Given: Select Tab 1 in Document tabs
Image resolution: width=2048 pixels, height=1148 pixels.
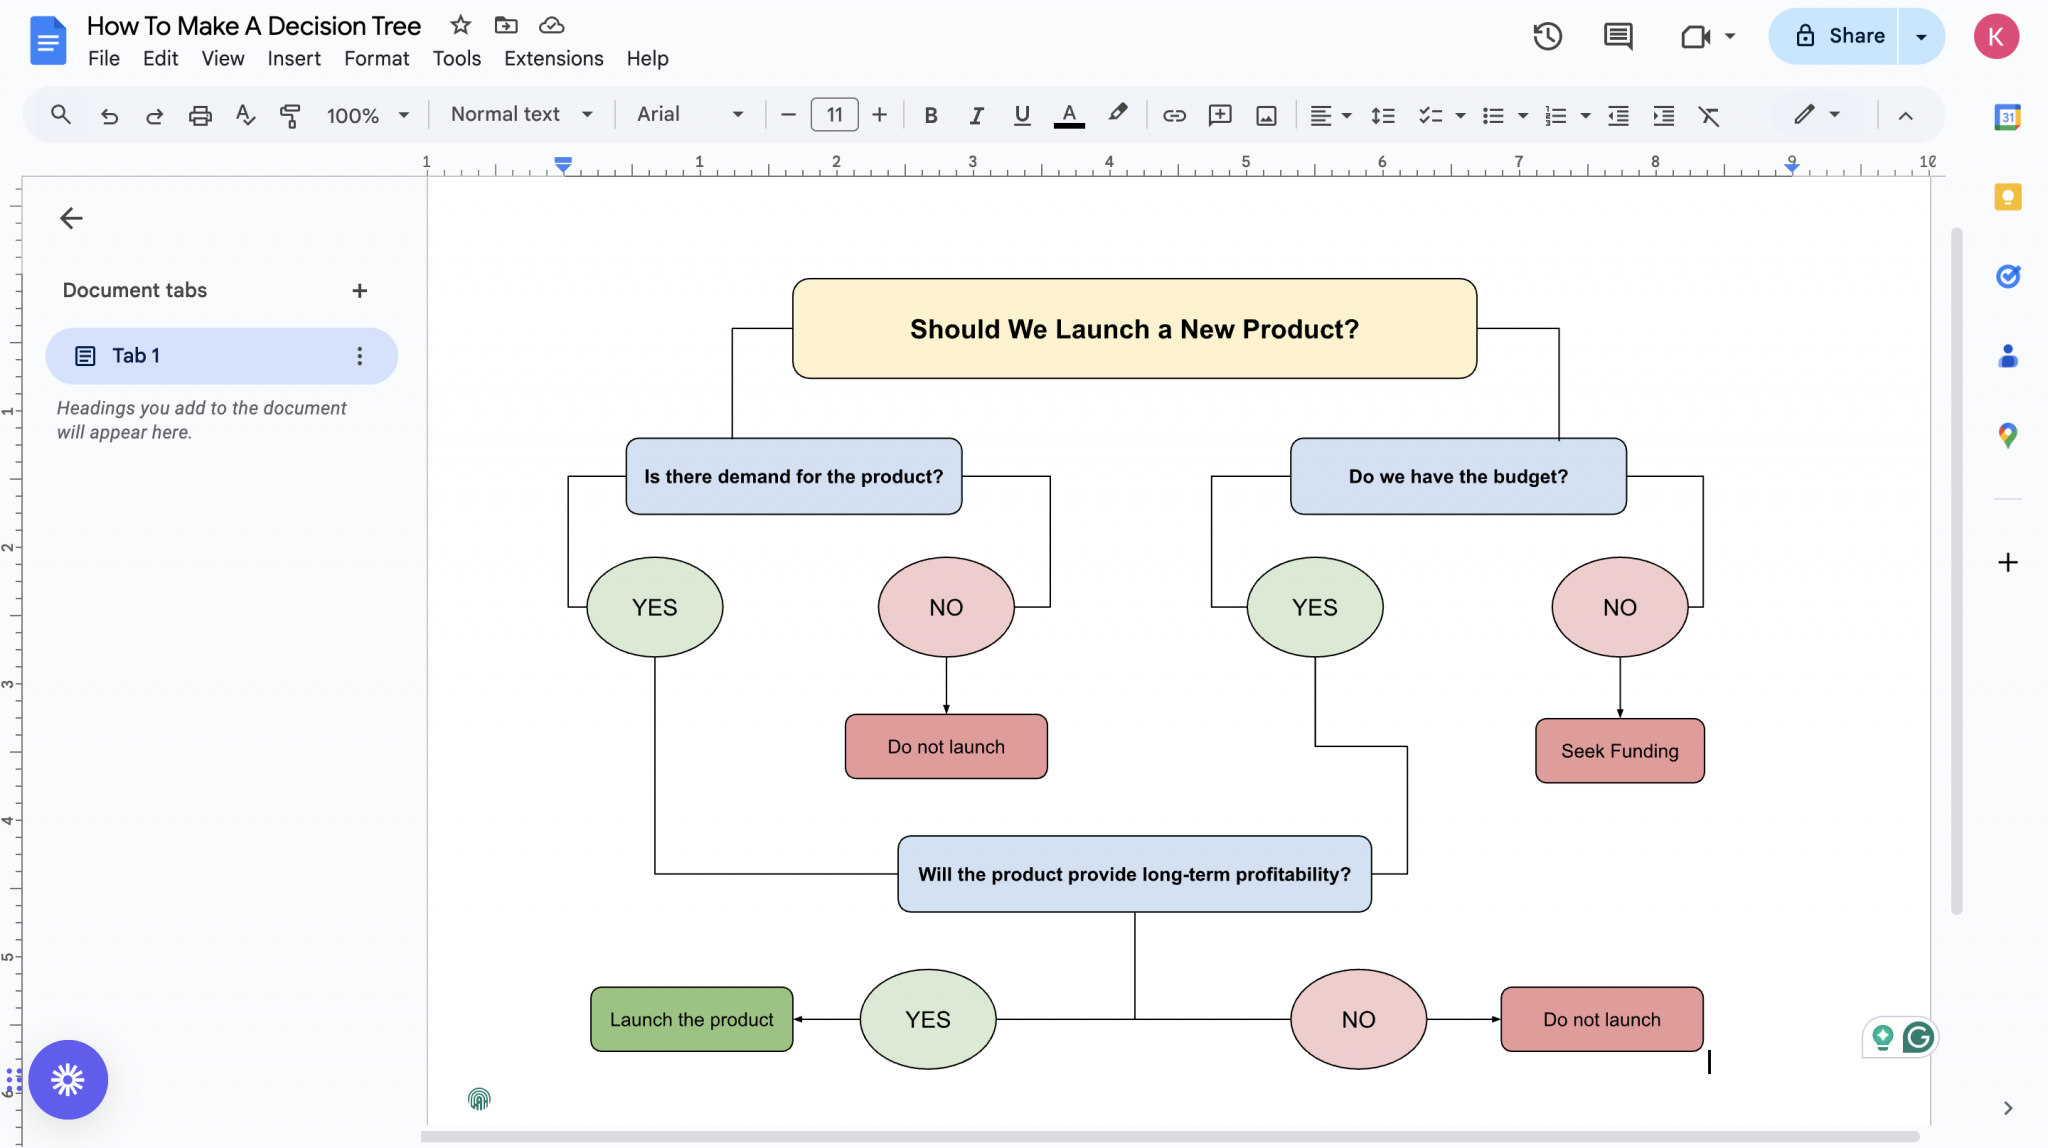Looking at the screenshot, I should click(135, 355).
